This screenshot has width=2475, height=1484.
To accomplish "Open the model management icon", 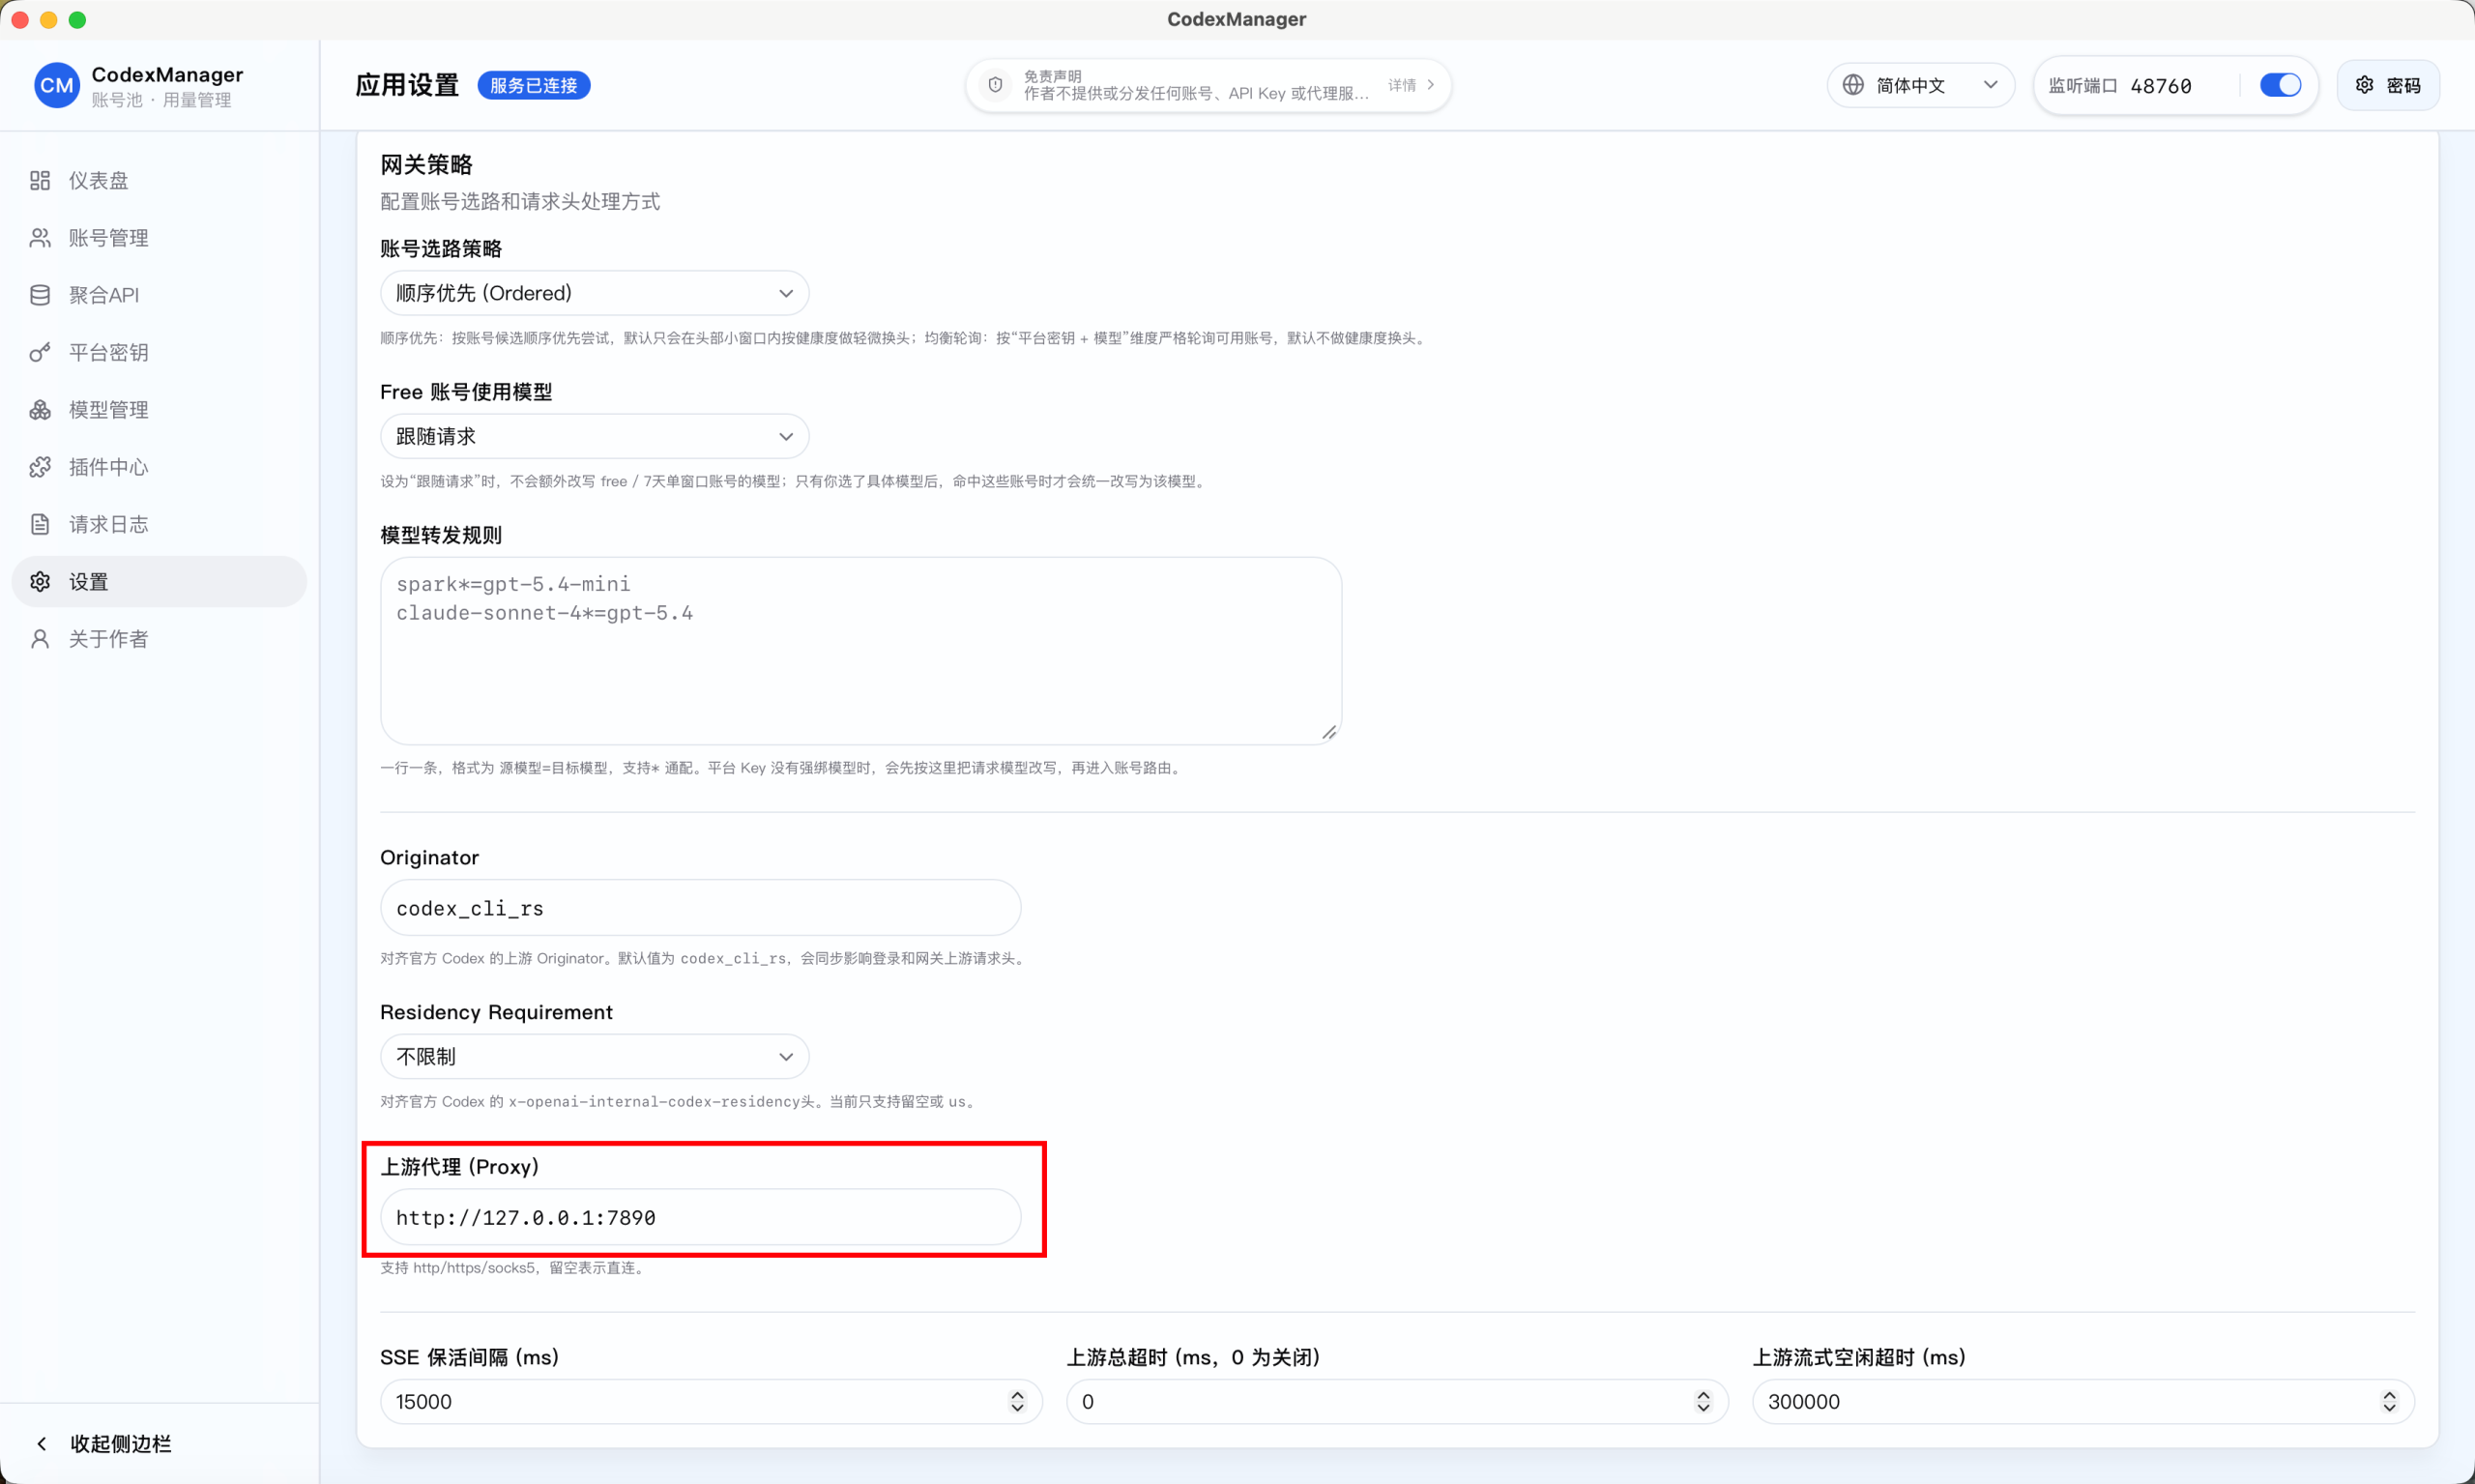I will [40, 410].
